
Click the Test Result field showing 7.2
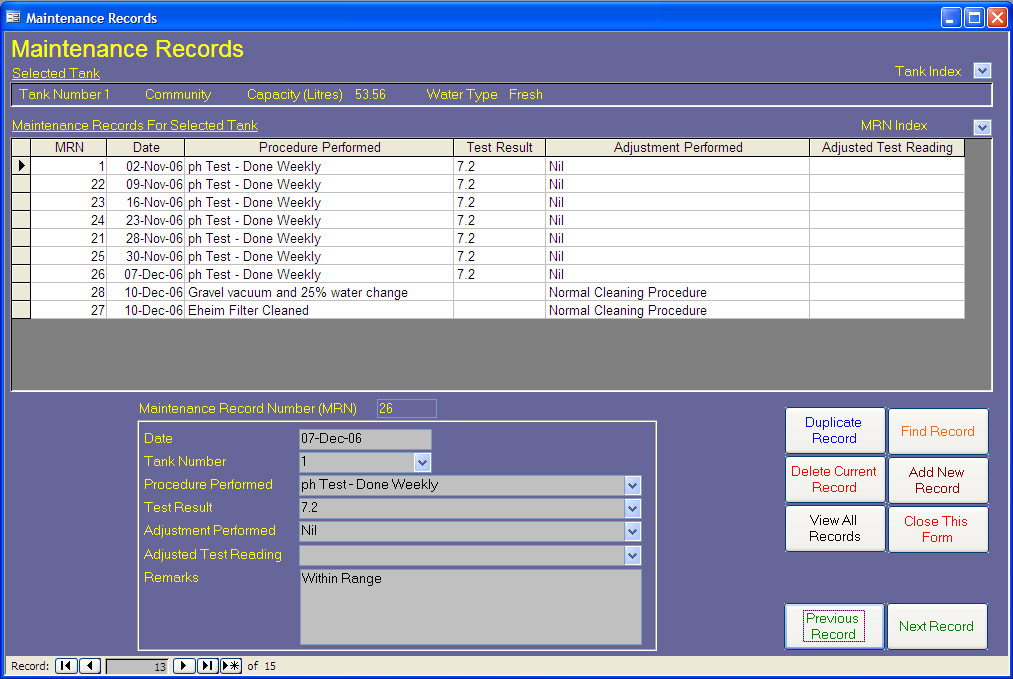click(x=462, y=508)
